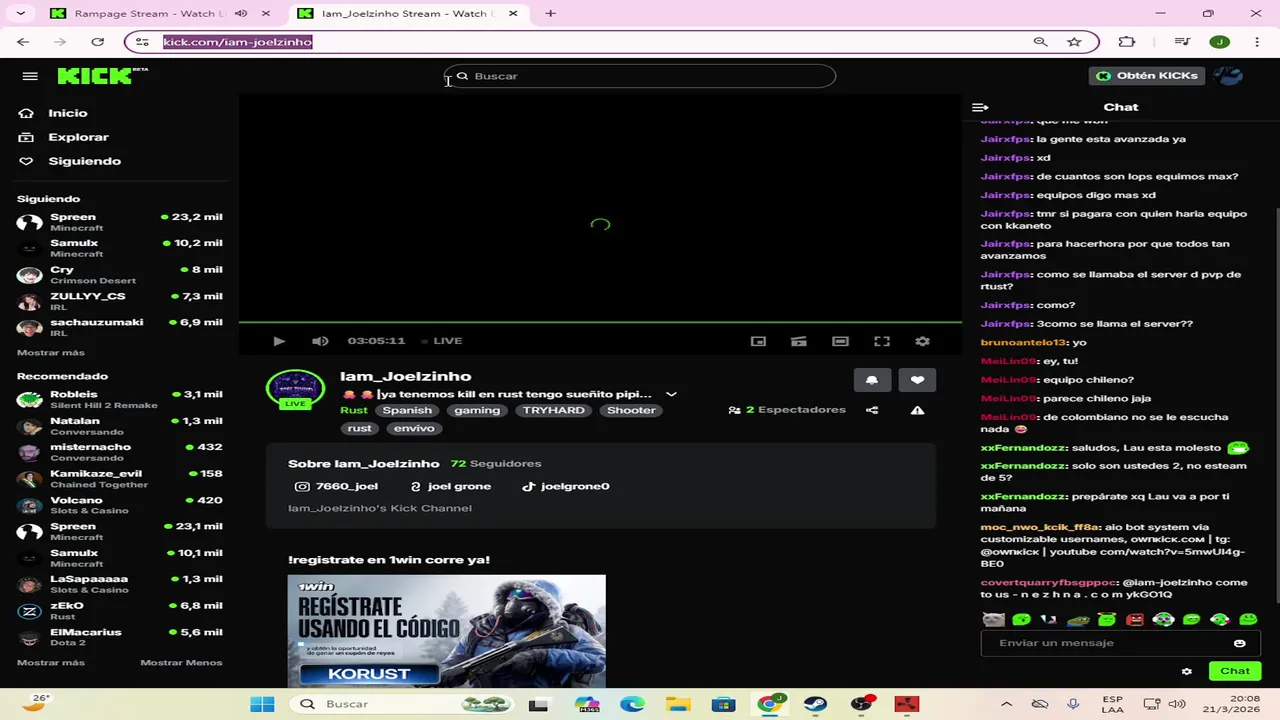Select the envivo tag

414,428
